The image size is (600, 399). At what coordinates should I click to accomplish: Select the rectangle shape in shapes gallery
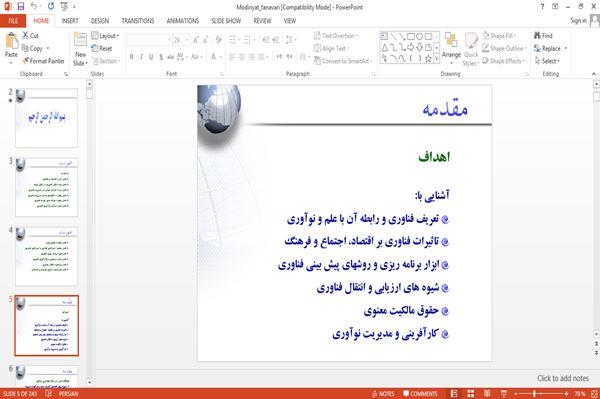(411, 36)
